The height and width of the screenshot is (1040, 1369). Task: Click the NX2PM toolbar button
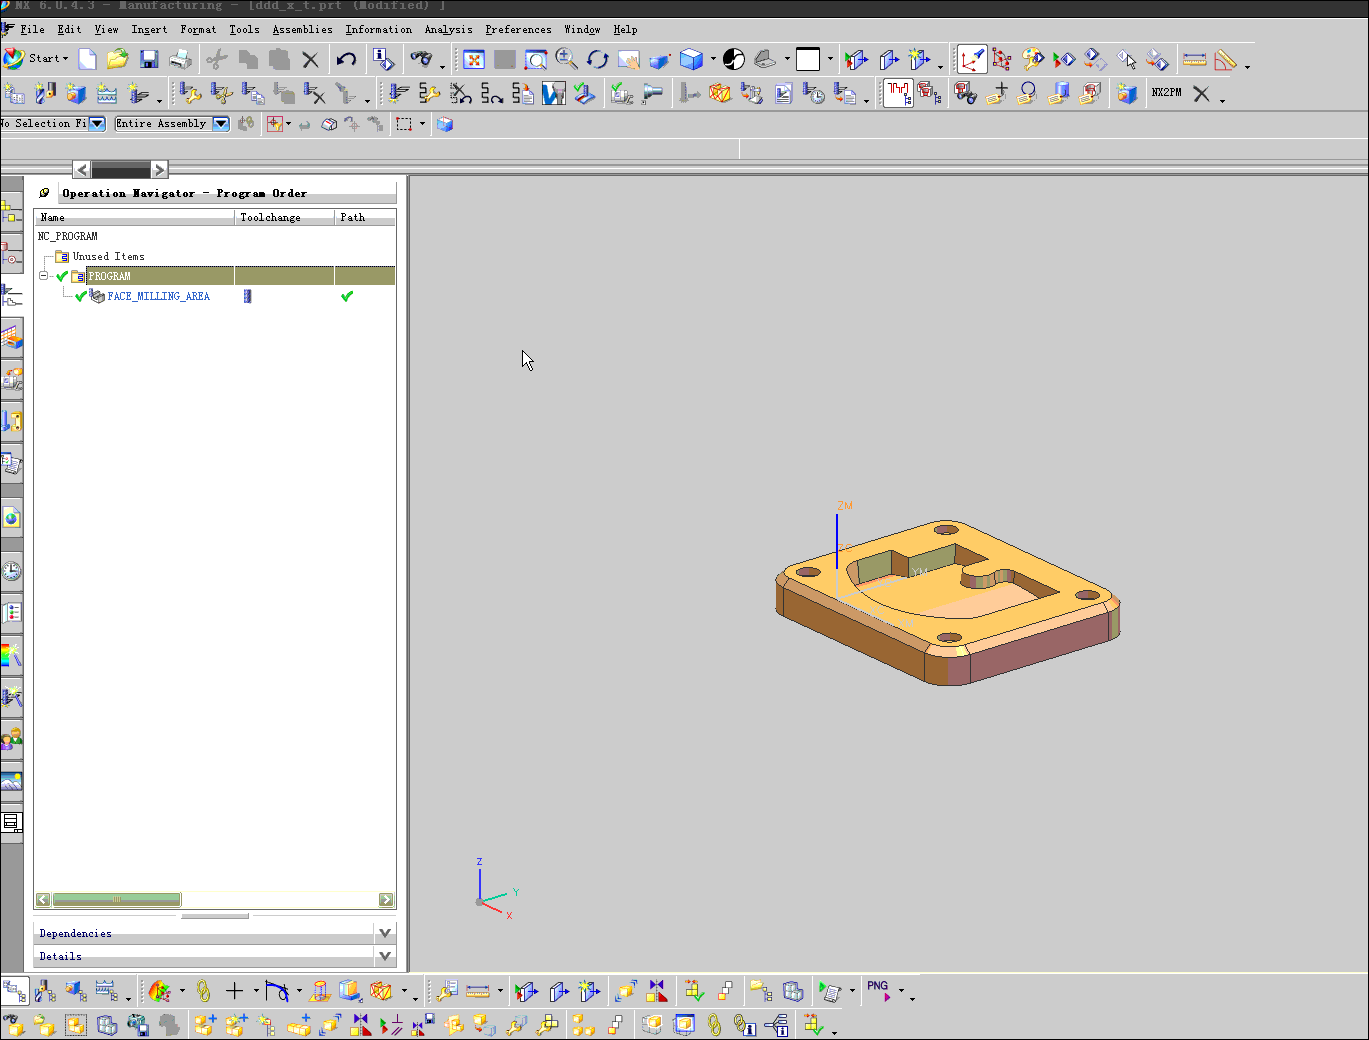tap(1166, 93)
